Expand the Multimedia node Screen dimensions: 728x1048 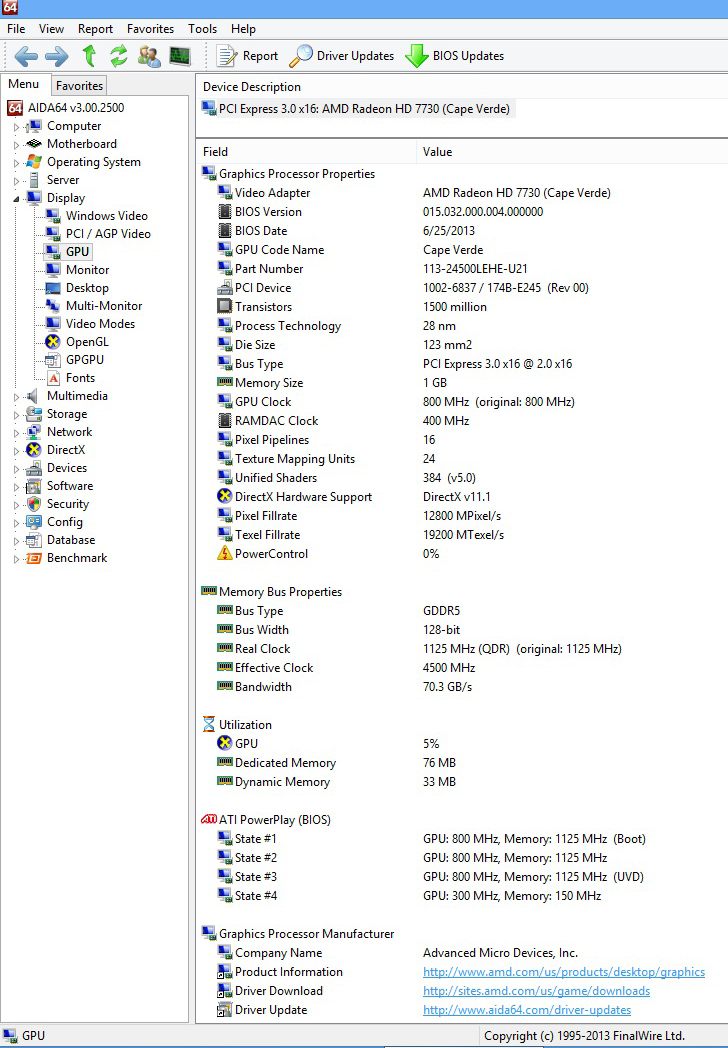[17, 396]
